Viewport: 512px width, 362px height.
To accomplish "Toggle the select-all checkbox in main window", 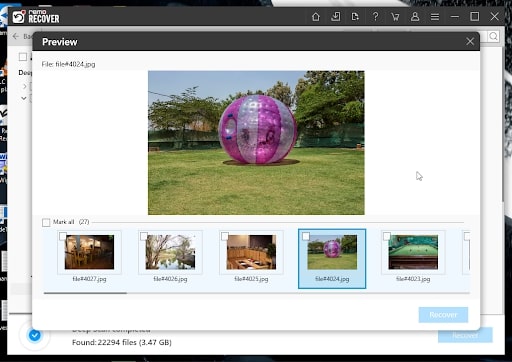I will pyautogui.click(x=23, y=57).
